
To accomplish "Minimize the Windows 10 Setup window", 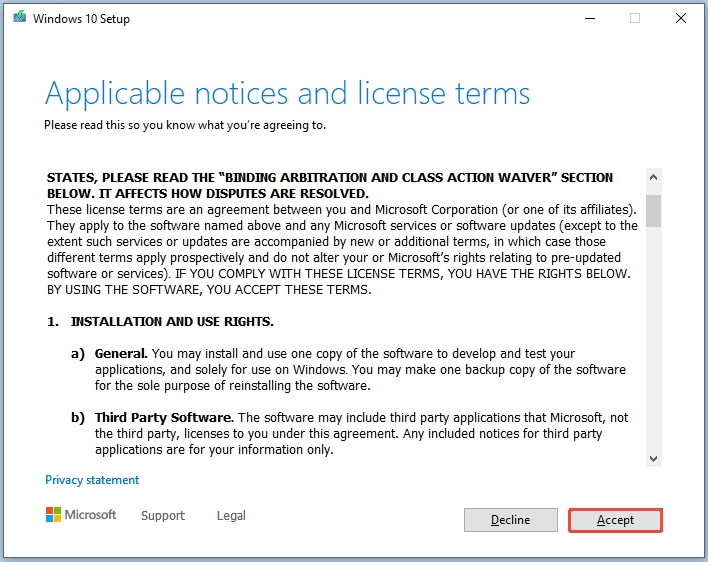I will [x=590, y=19].
